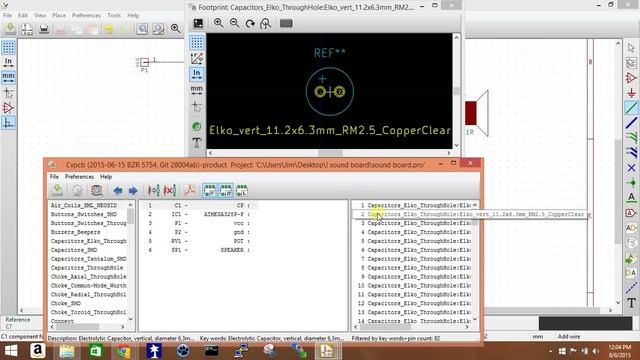Select Place text tool at toolbar bottom
This screenshot has width=640, height=360.
coord(631,302)
